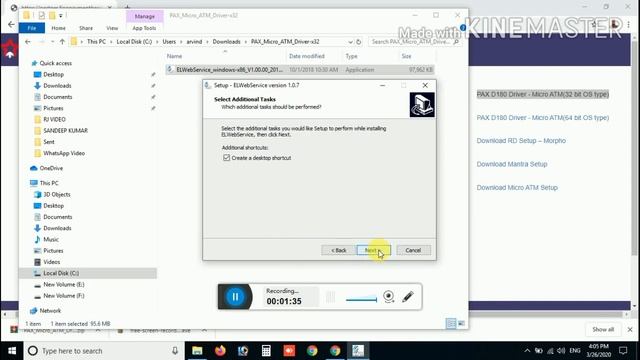This screenshot has height=360, width=640.
Task: Open New Volume (E:) drive
Action: coord(64,284)
